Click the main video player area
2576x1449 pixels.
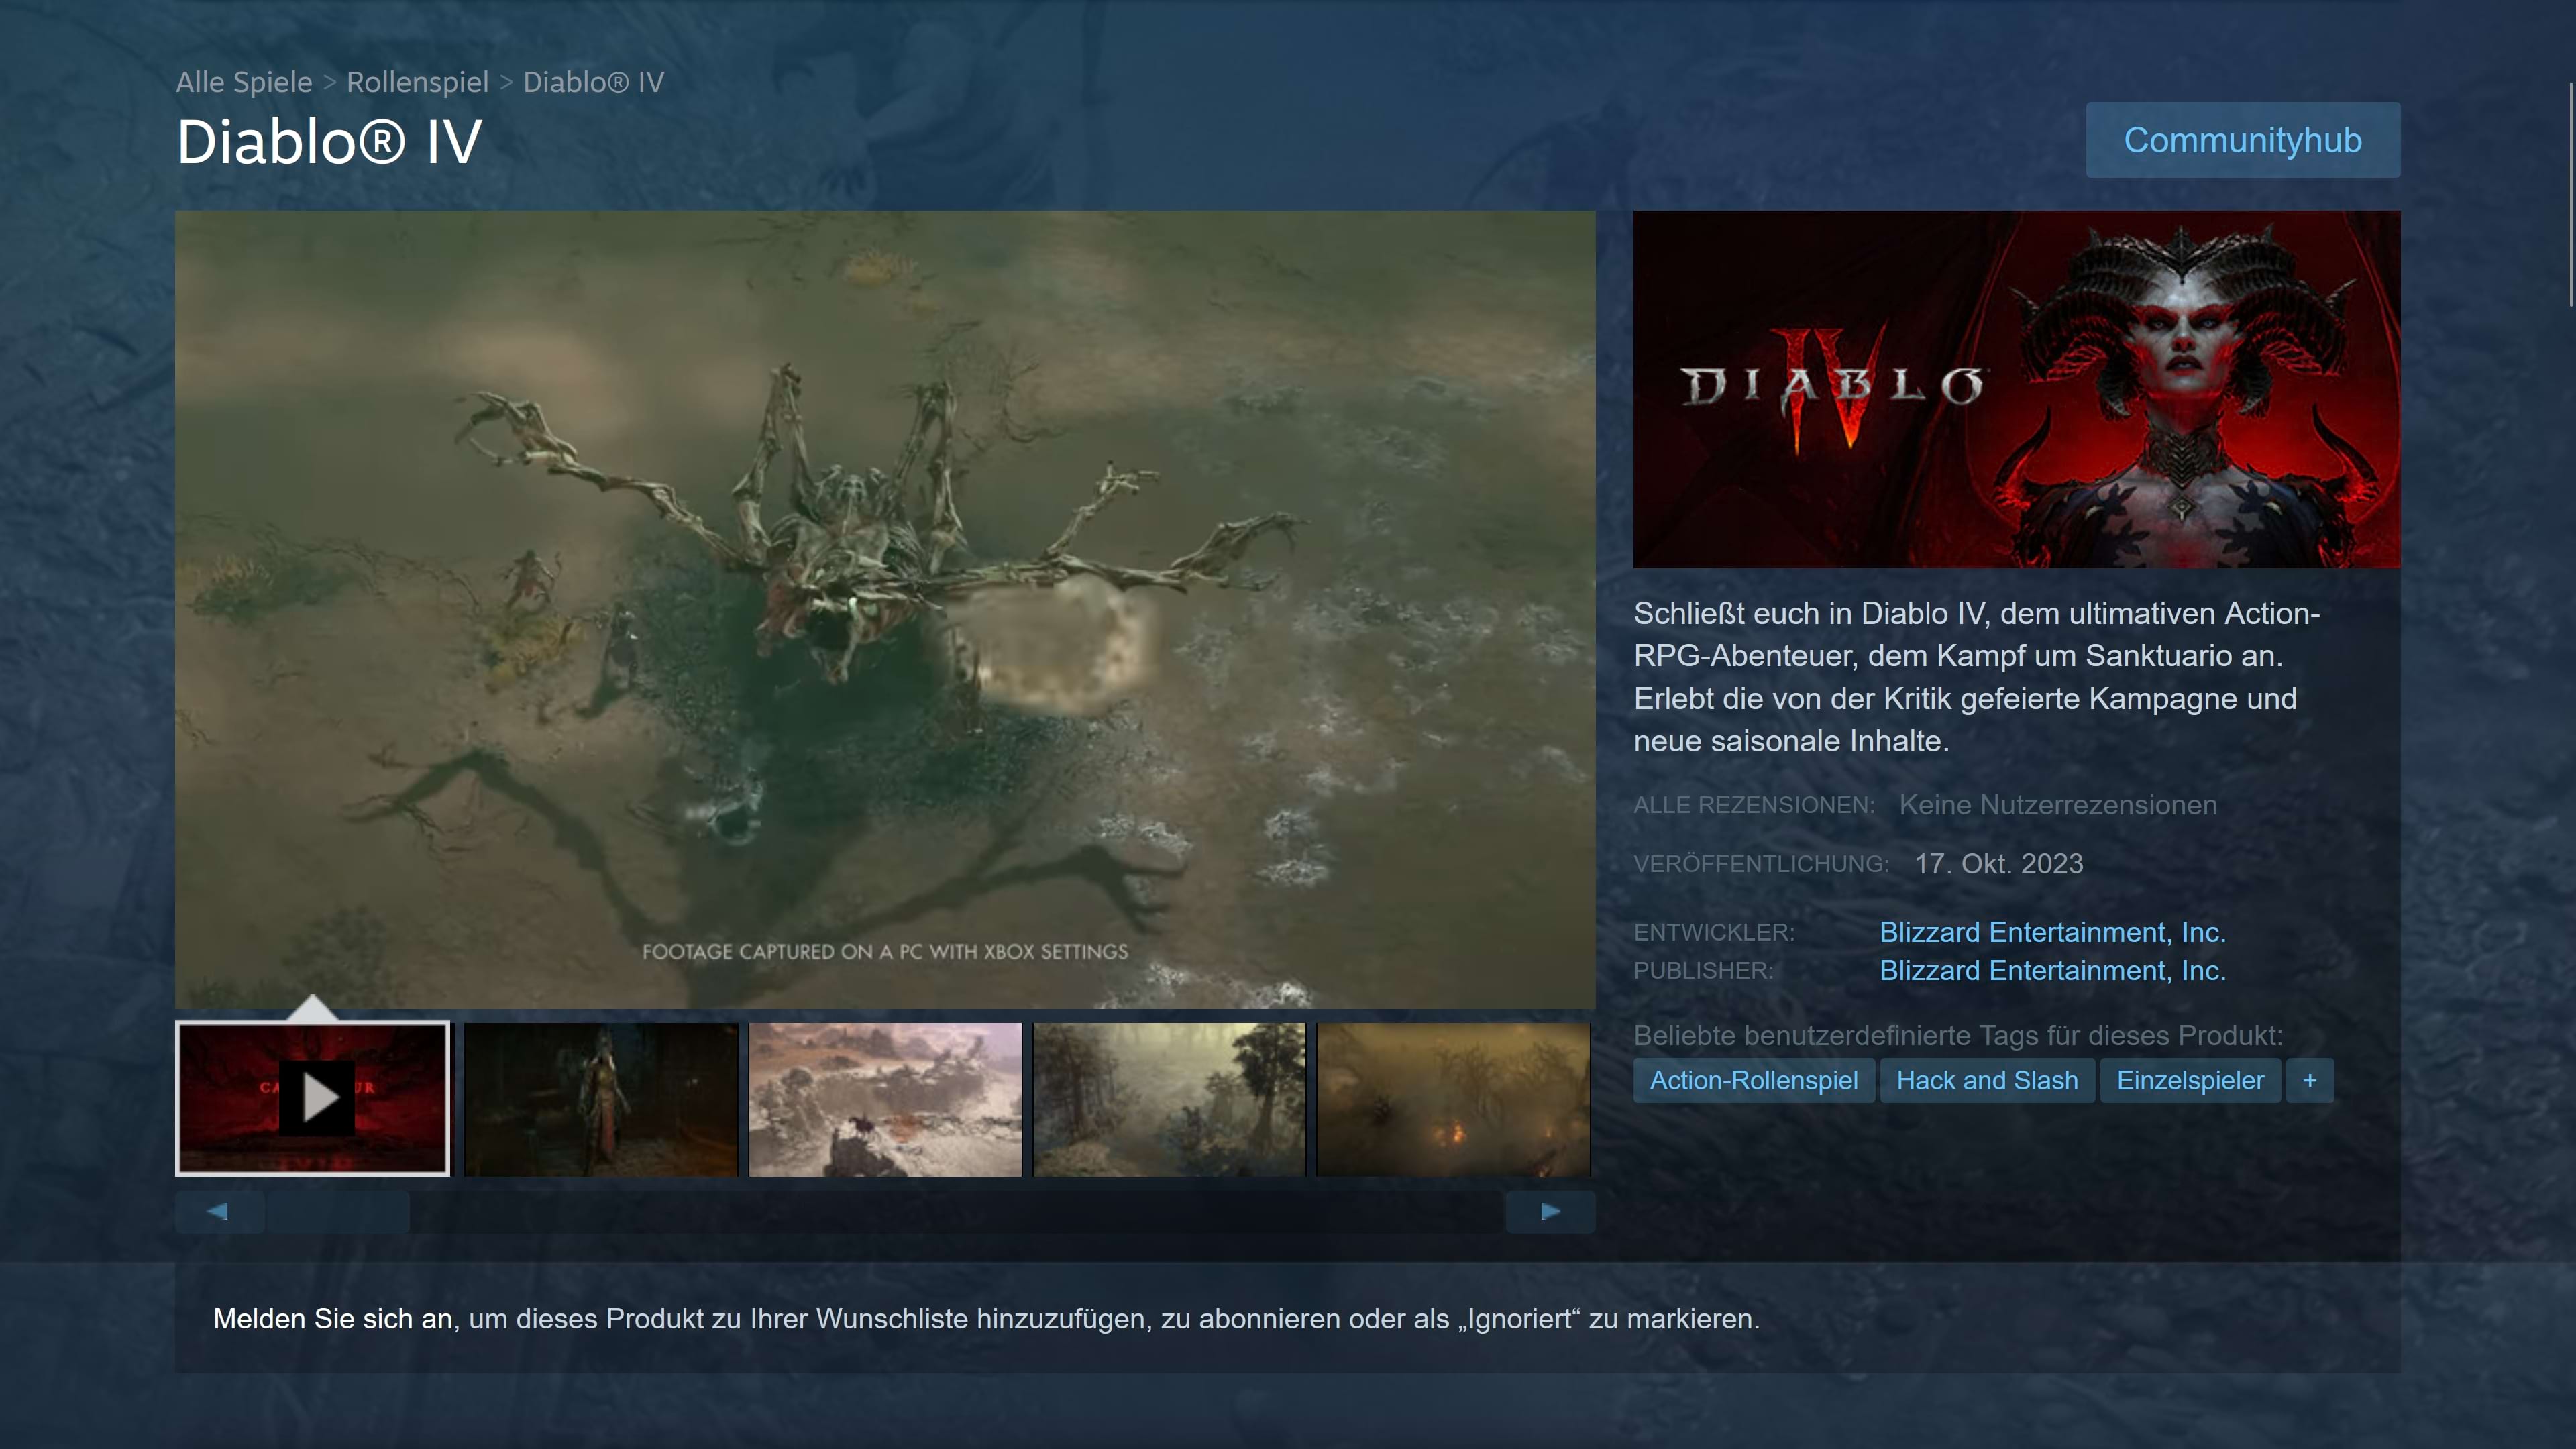[885, 609]
